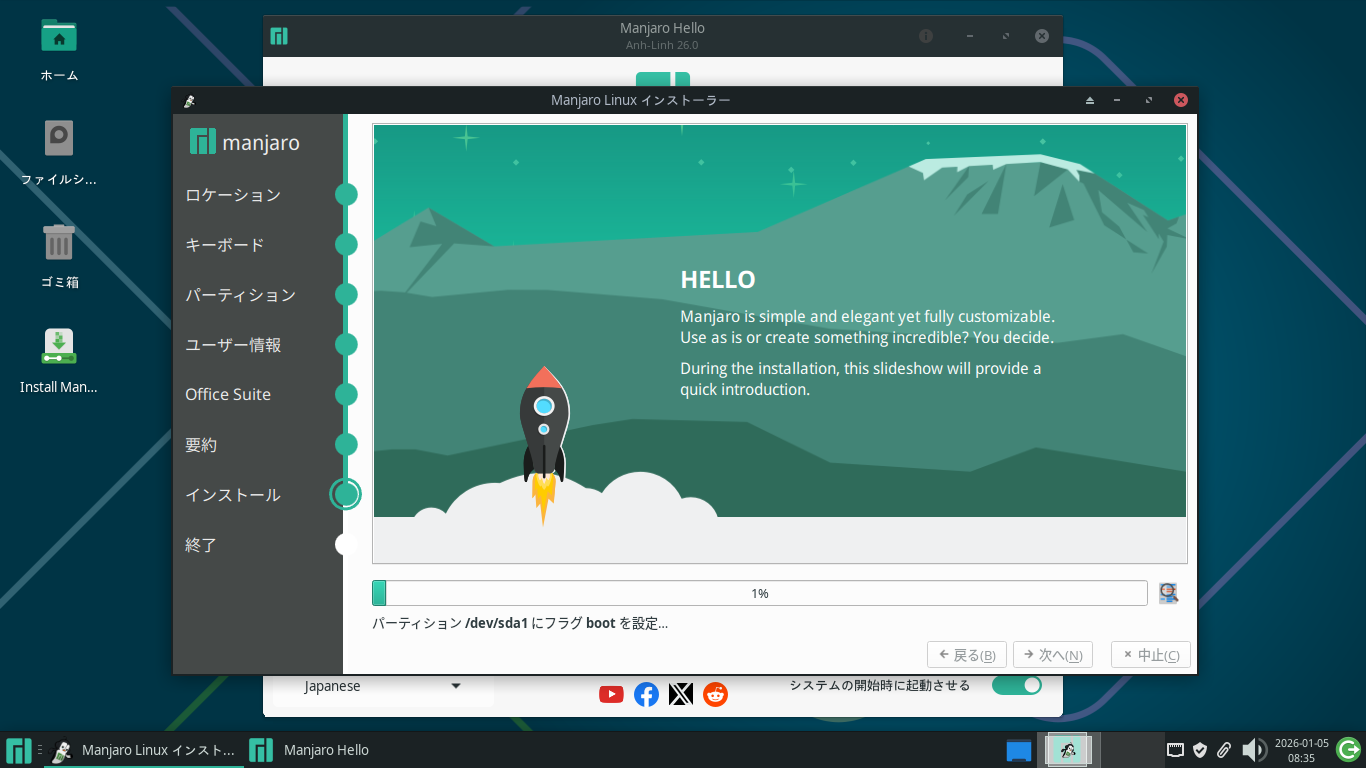Image resolution: width=1366 pixels, height=768 pixels.
Task: Click the HELLO slideshow heading
Action: click(x=718, y=279)
